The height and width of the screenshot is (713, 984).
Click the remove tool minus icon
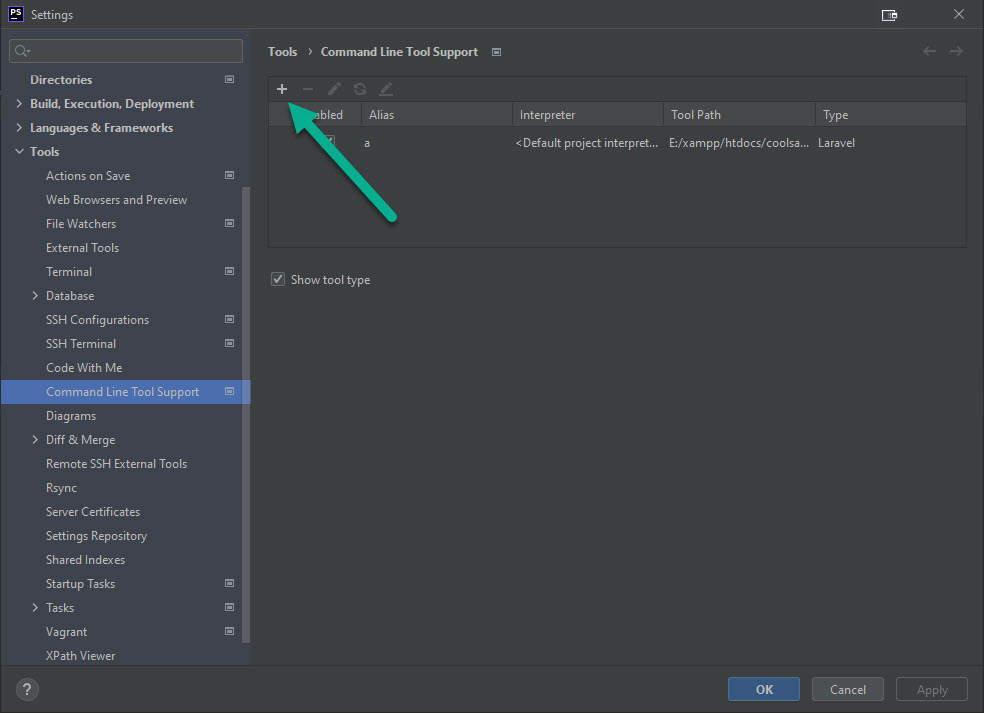pos(308,89)
